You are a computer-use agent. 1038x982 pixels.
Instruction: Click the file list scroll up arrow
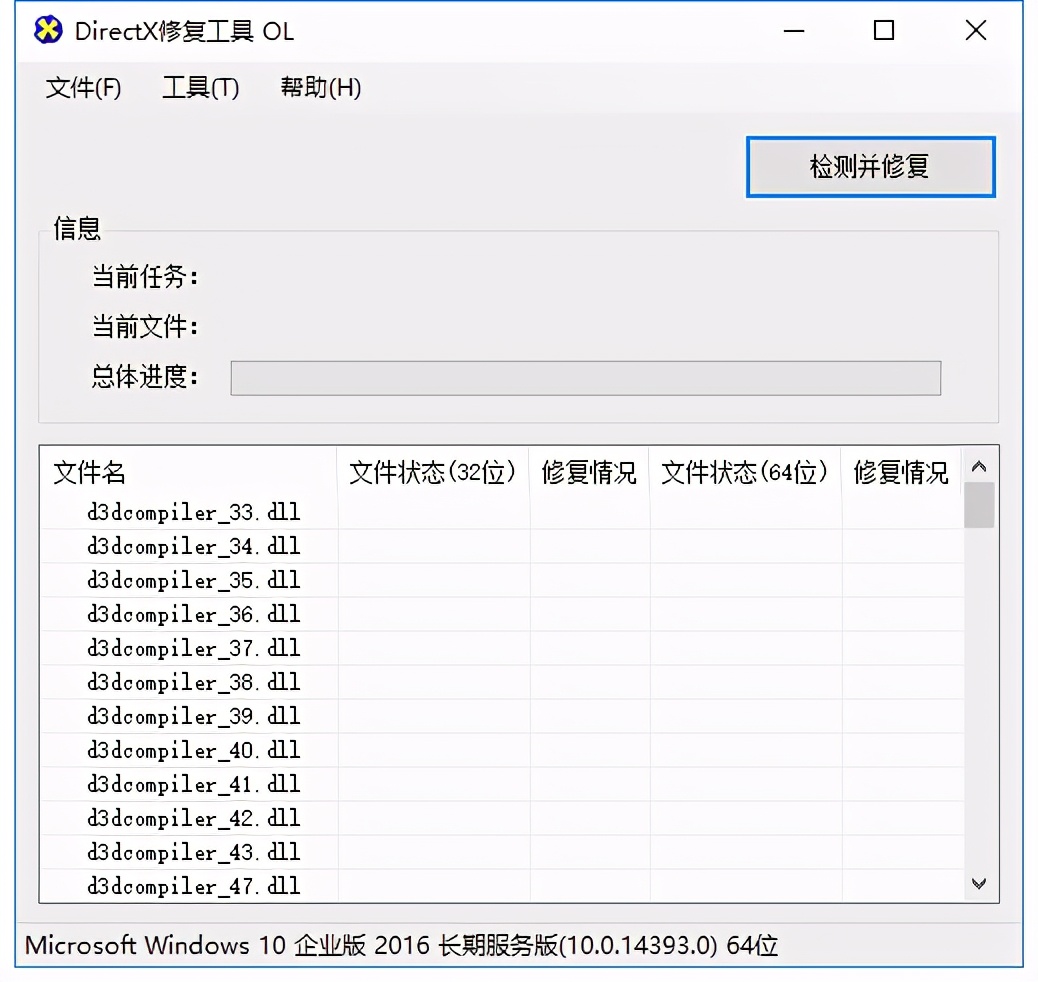979,467
